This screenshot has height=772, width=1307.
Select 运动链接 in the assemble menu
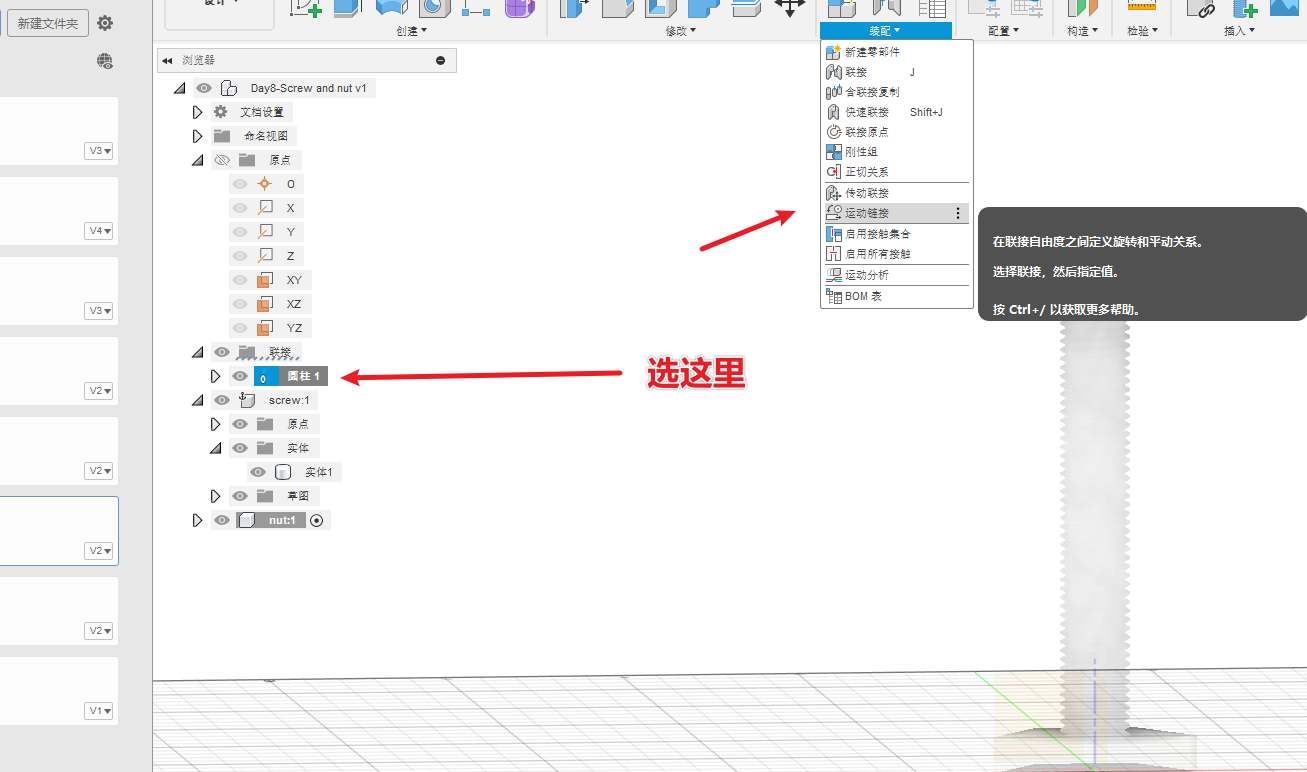866,213
